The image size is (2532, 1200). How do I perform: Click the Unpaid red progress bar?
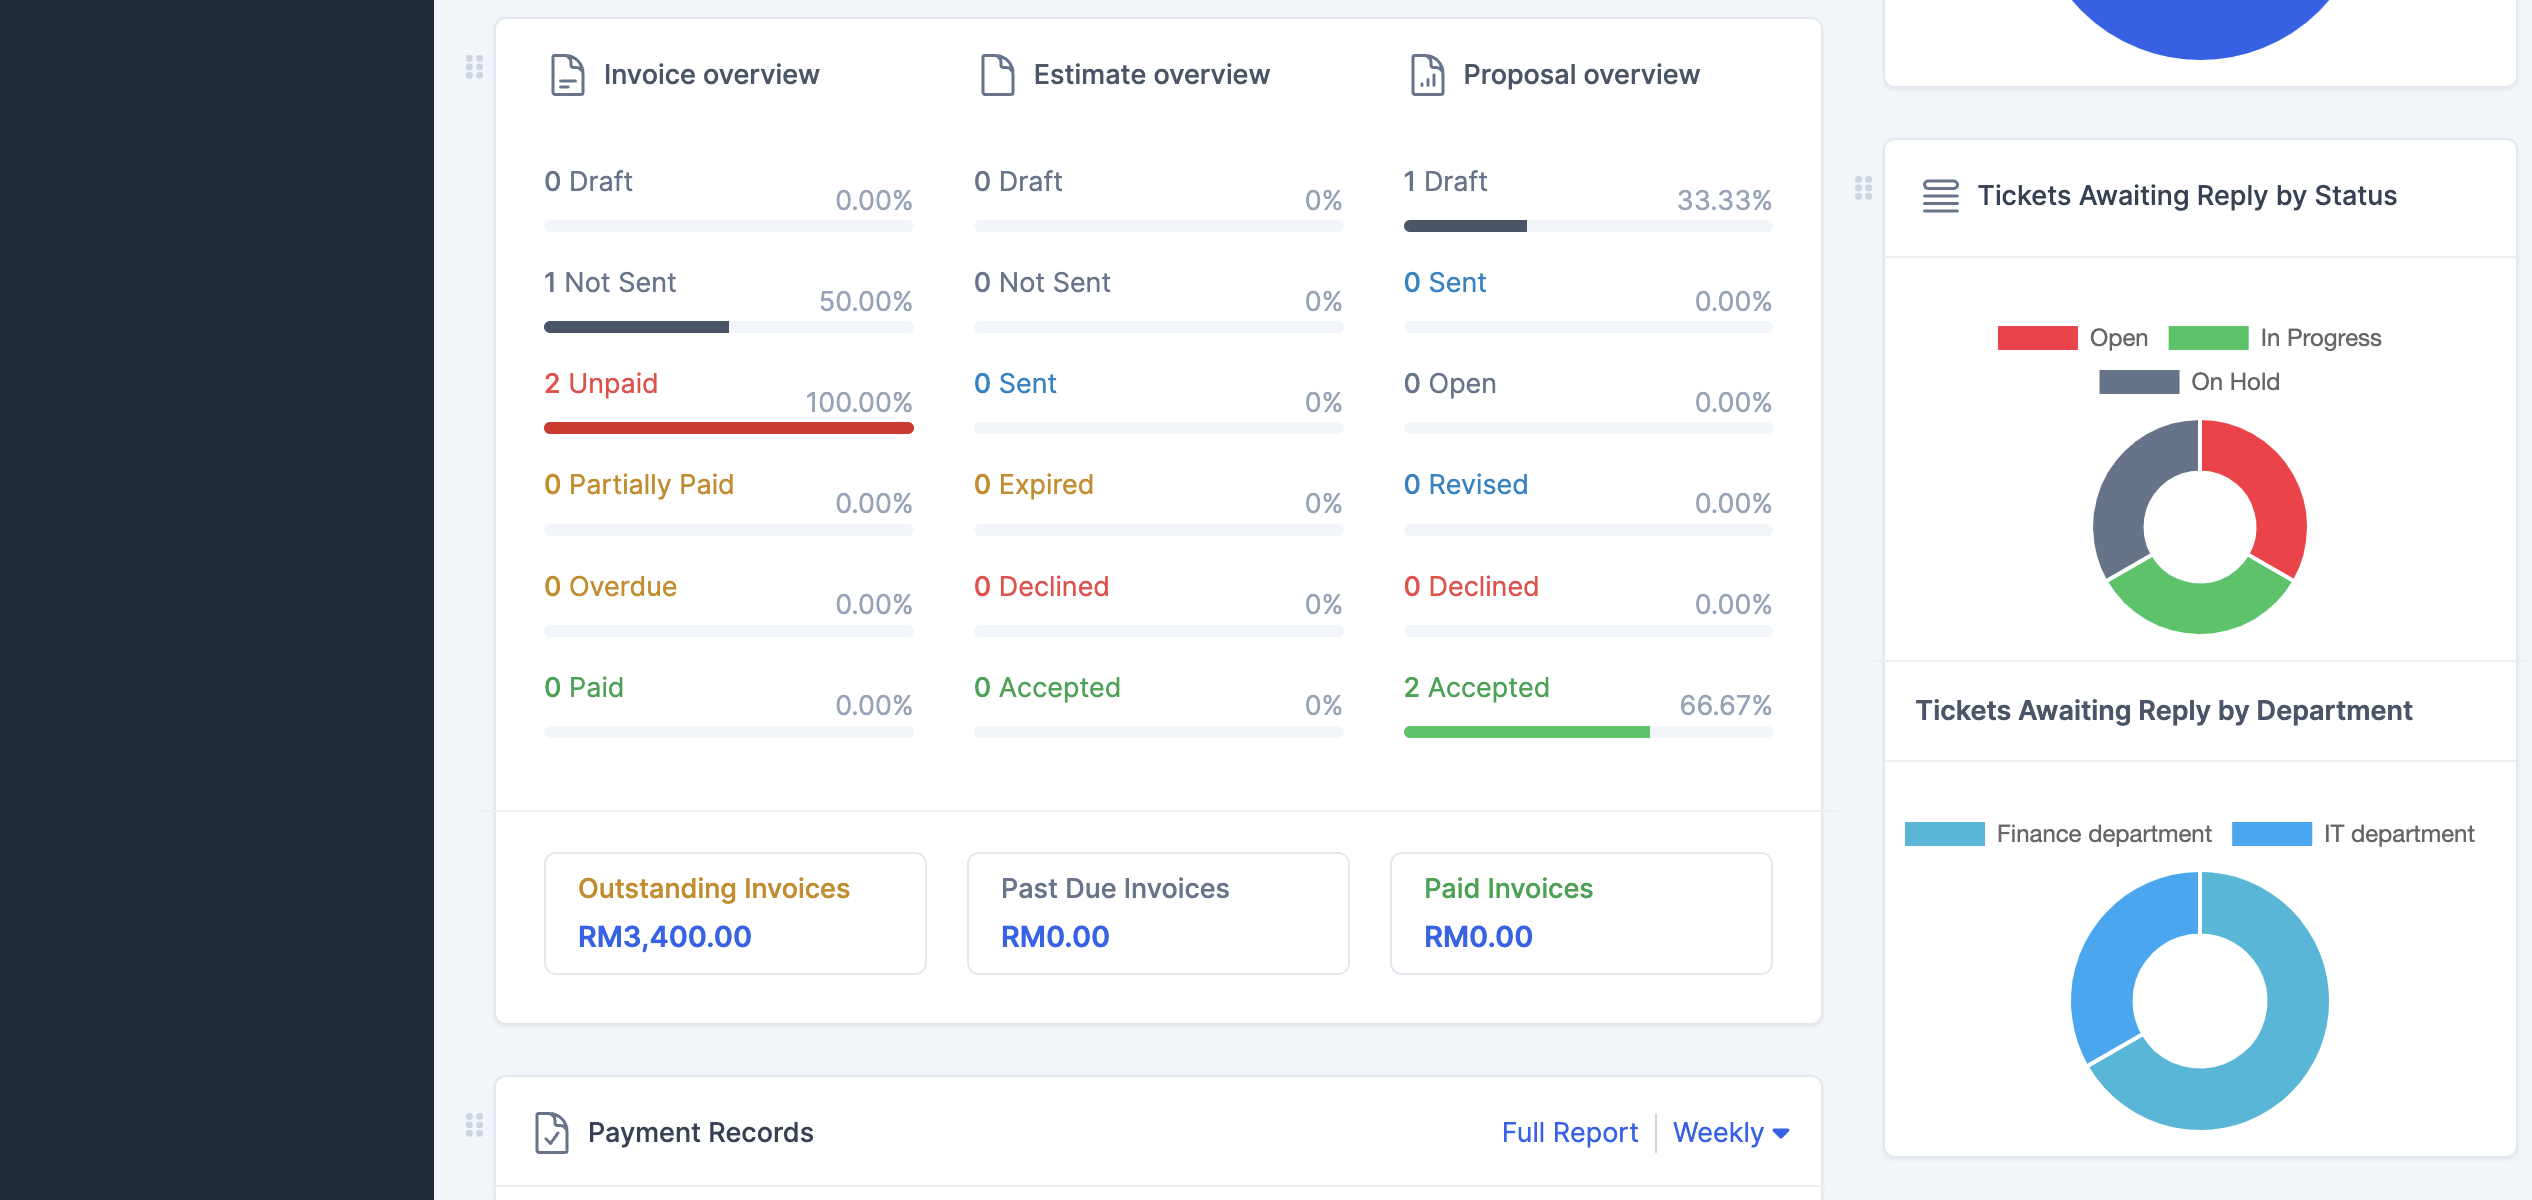tap(728, 428)
